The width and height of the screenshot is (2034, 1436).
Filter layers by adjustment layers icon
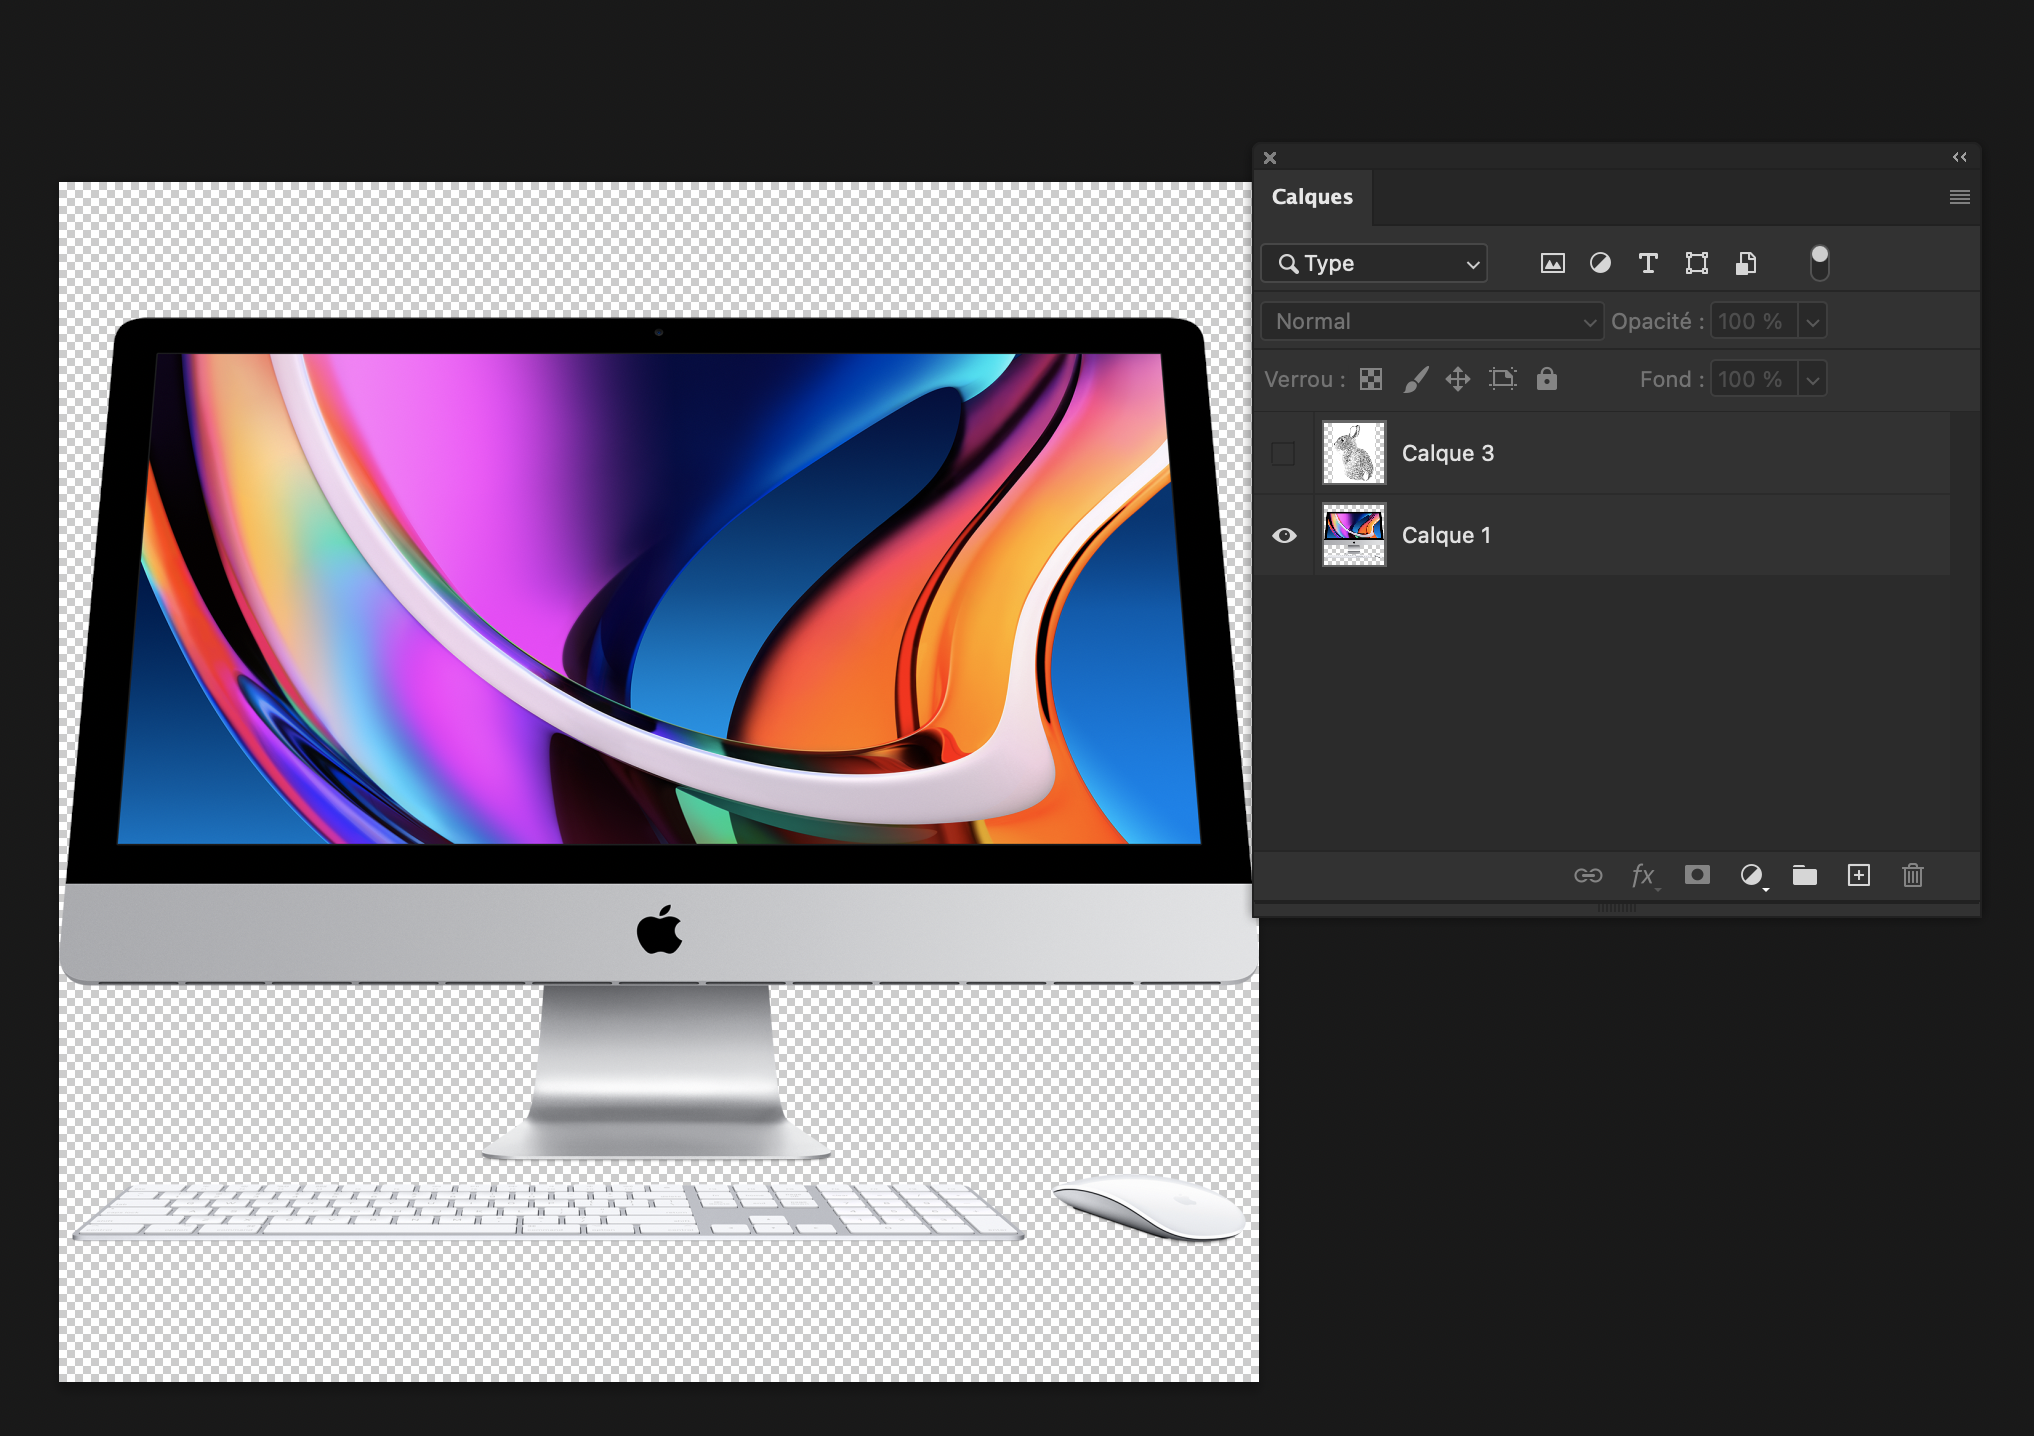1601,263
